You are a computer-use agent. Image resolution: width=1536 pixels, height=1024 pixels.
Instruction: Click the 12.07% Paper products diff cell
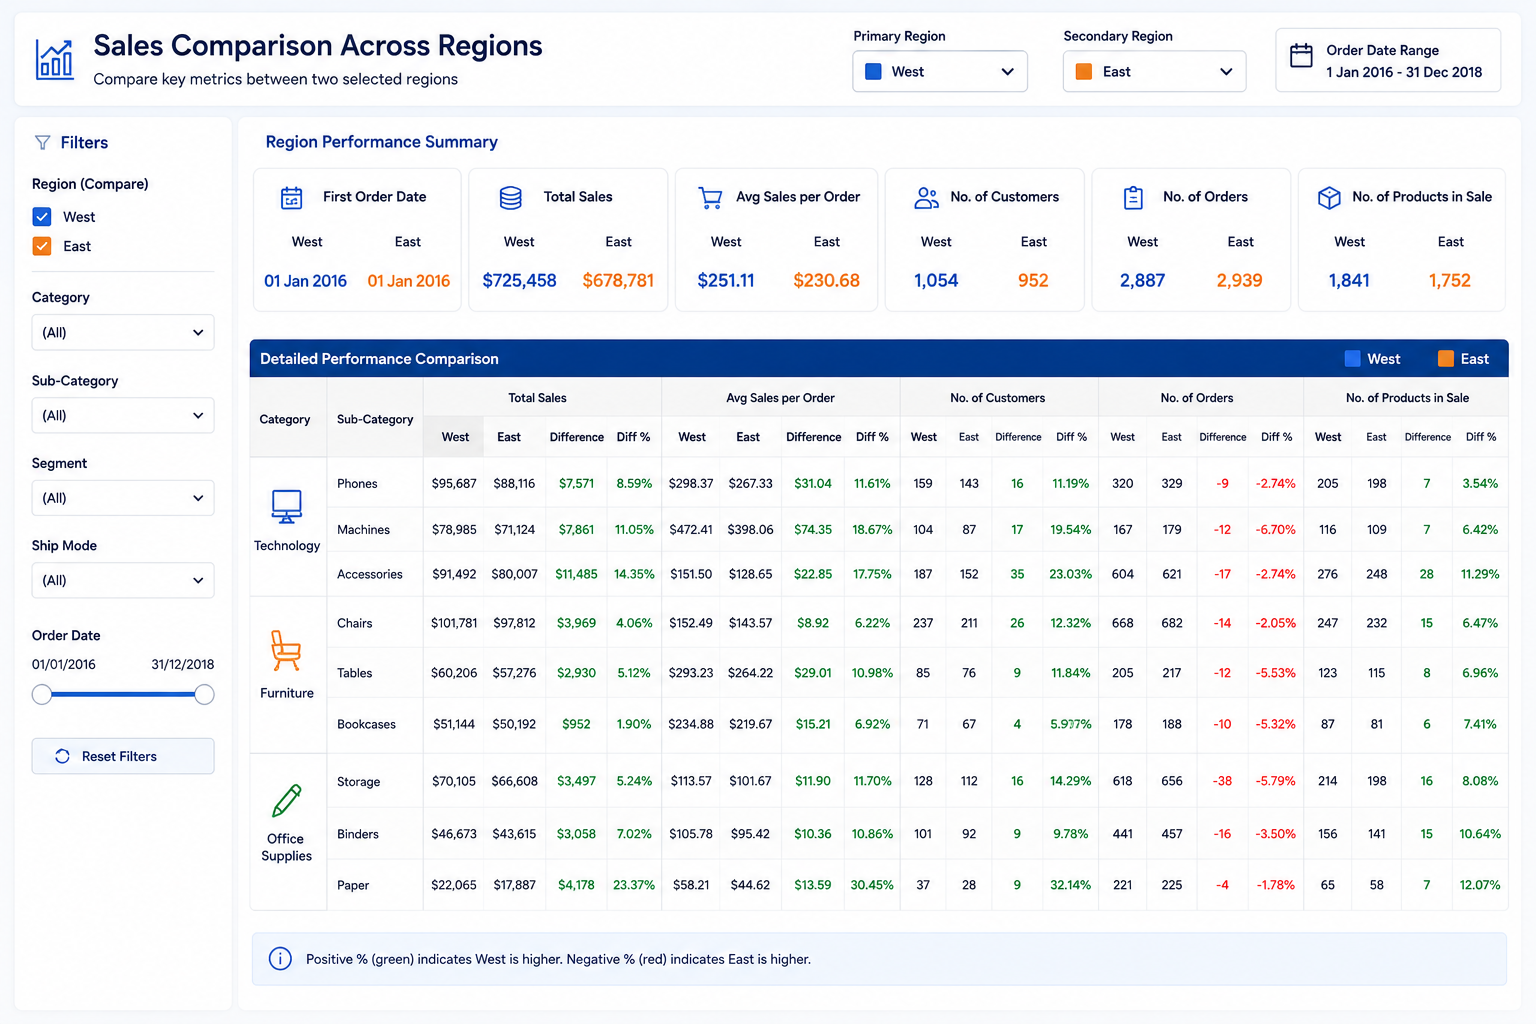(x=1480, y=885)
